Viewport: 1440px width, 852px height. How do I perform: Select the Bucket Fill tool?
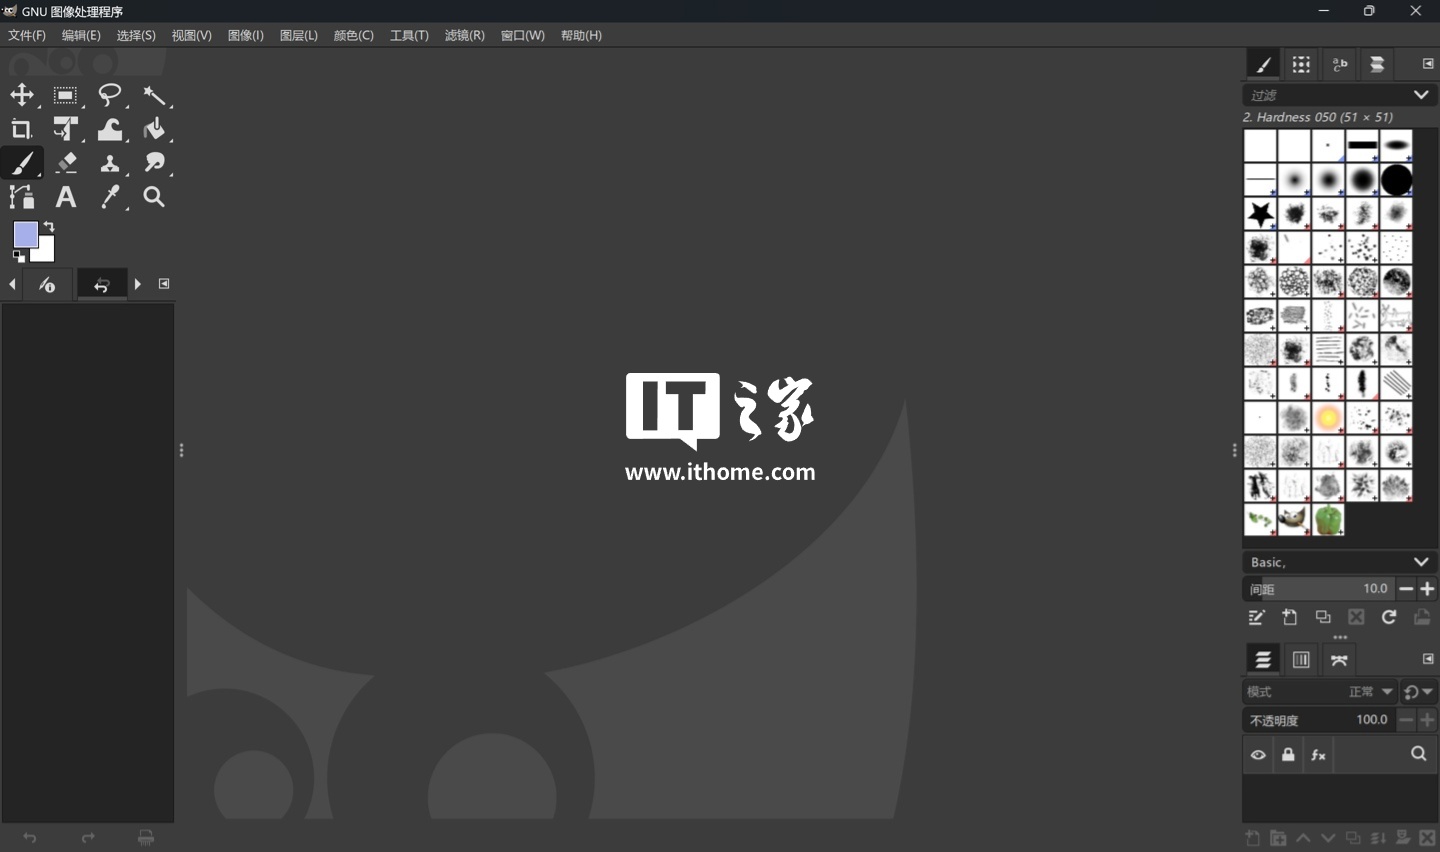pyautogui.click(x=154, y=129)
